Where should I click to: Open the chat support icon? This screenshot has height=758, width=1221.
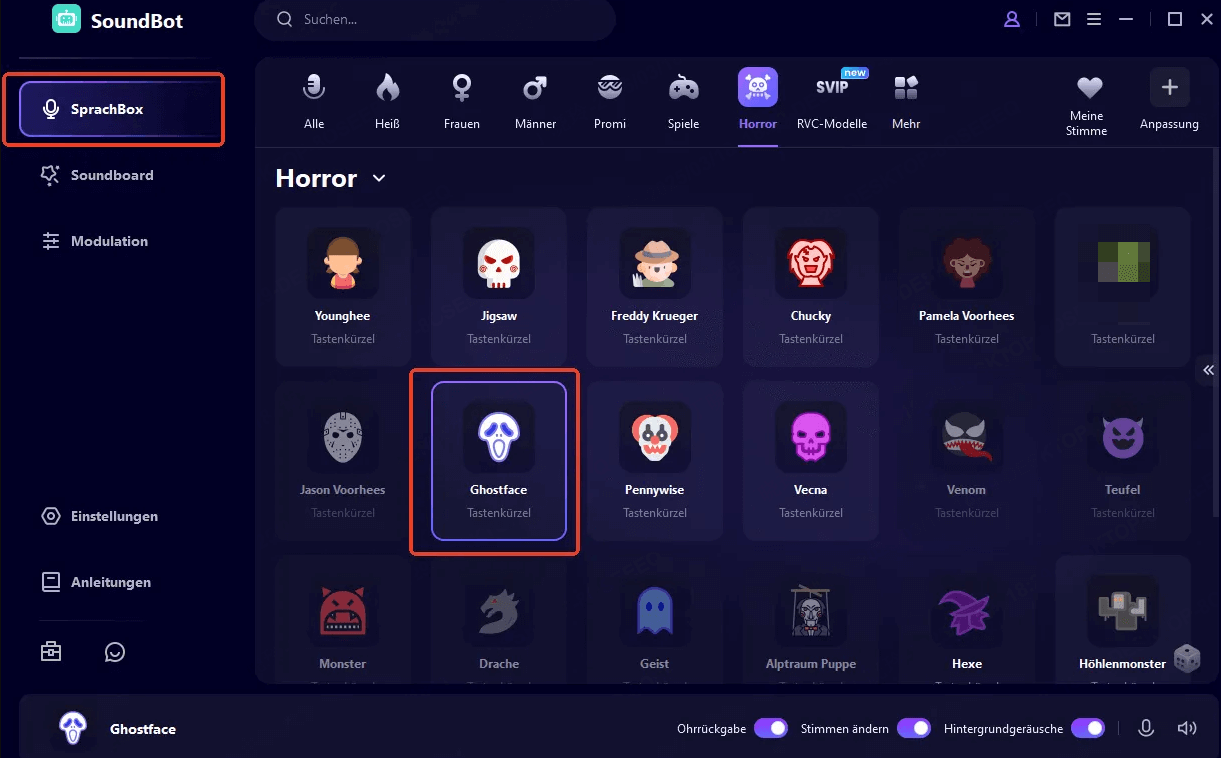point(115,651)
